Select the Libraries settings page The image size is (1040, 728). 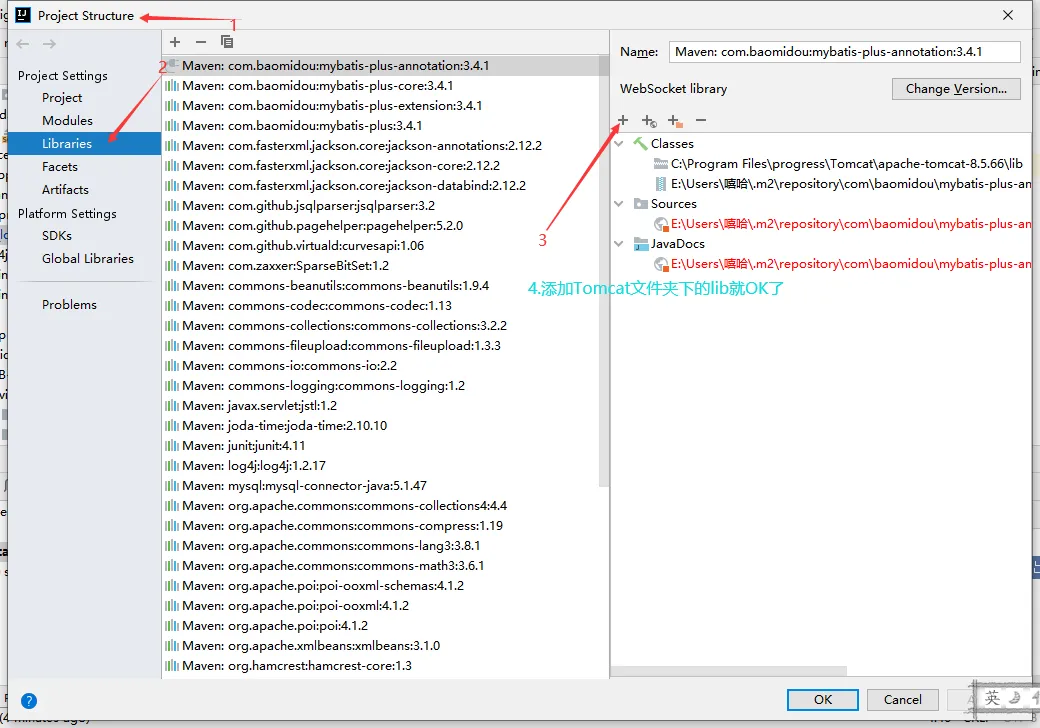(x=84, y=143)
